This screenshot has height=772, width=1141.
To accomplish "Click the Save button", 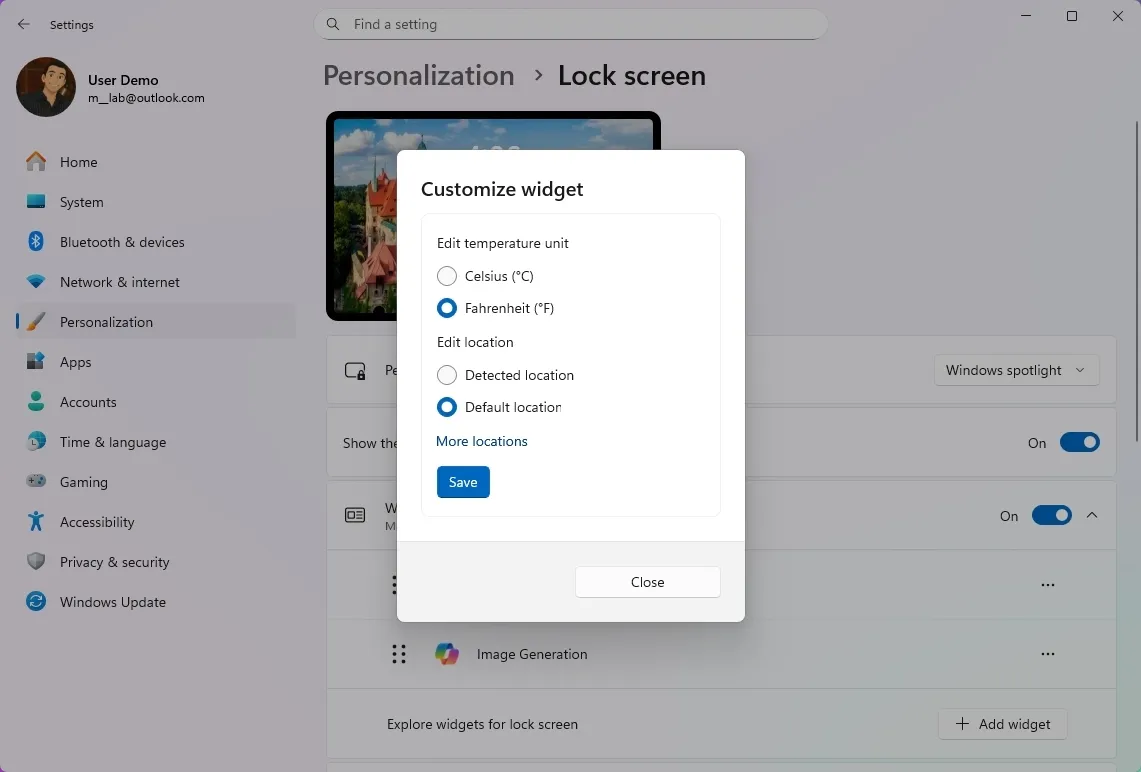I will [x=462, y=482].
